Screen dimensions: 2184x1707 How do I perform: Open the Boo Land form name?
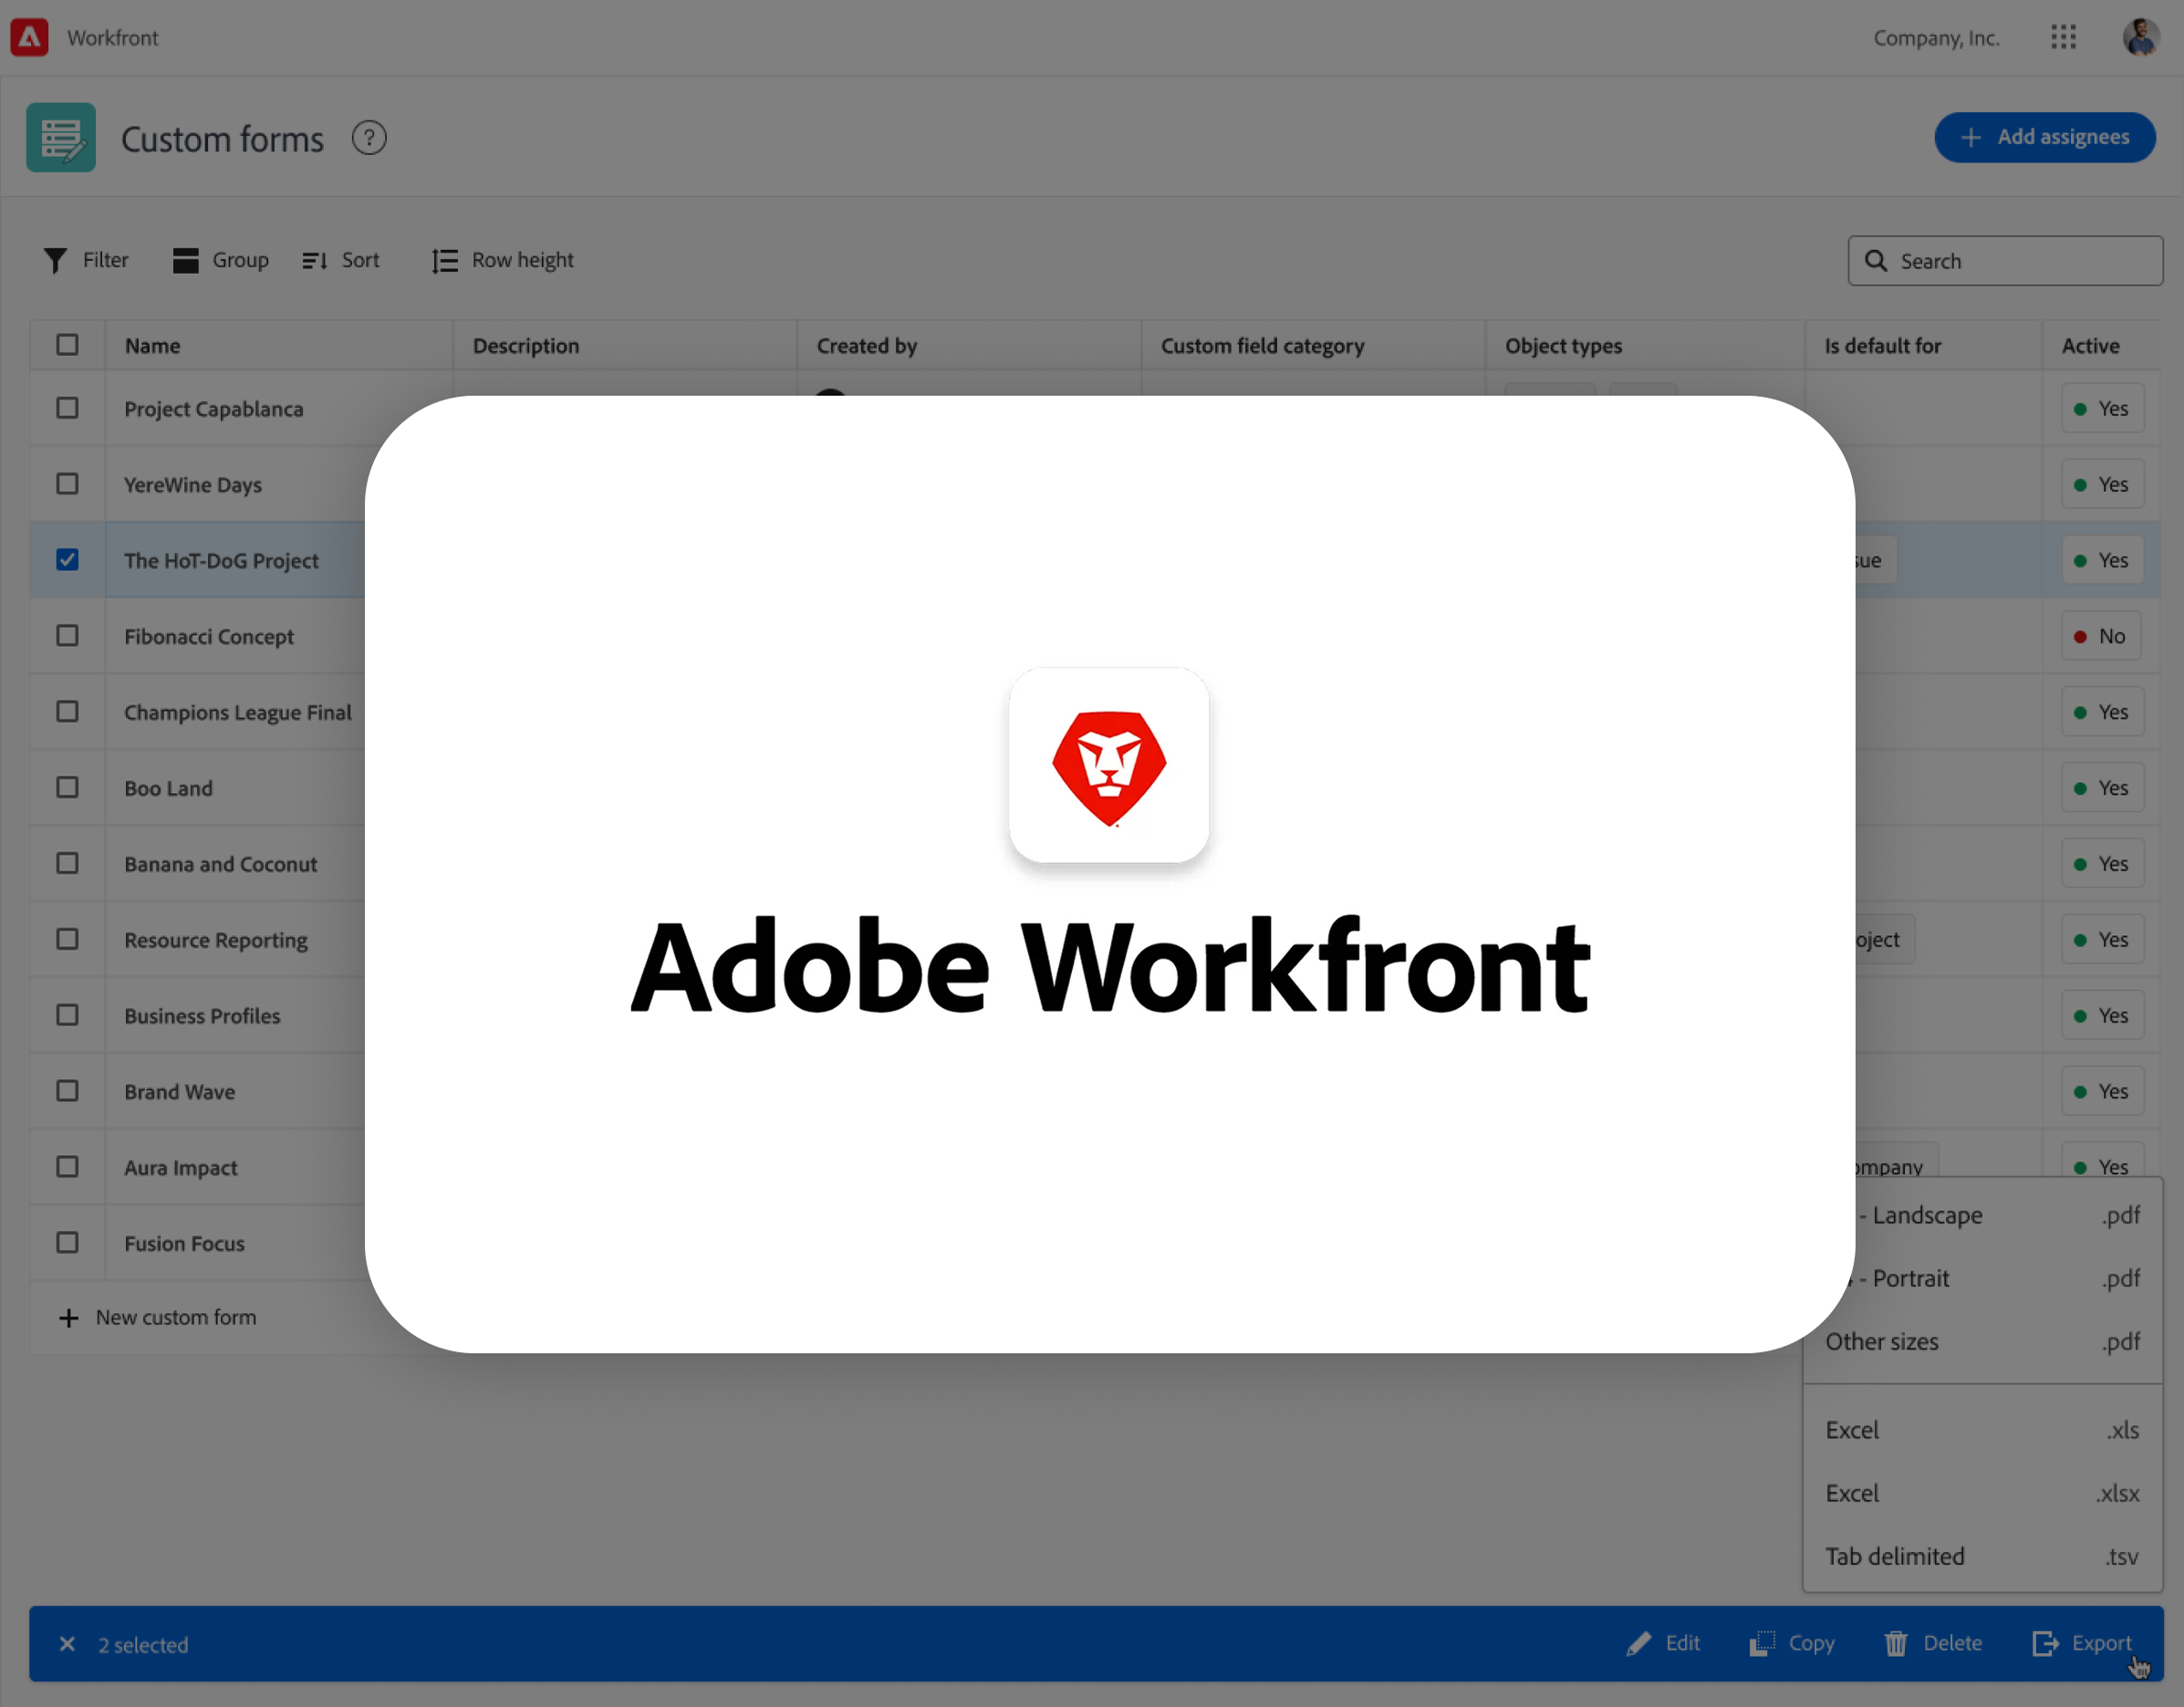(x=168, y=788)
